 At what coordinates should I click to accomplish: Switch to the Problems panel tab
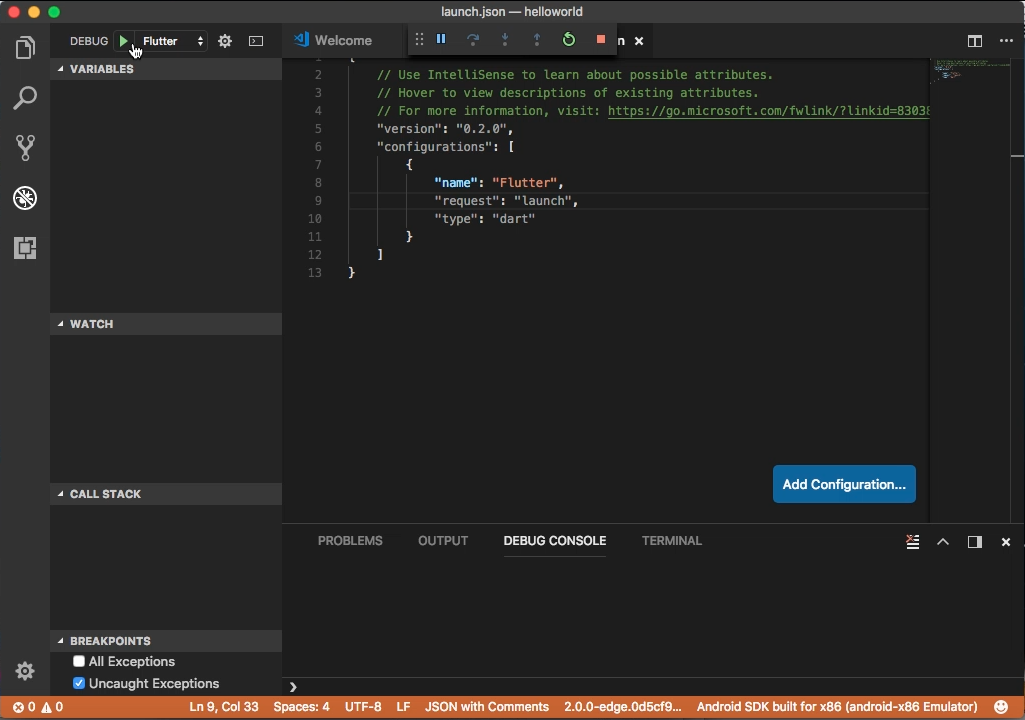(x=350, y=541)
